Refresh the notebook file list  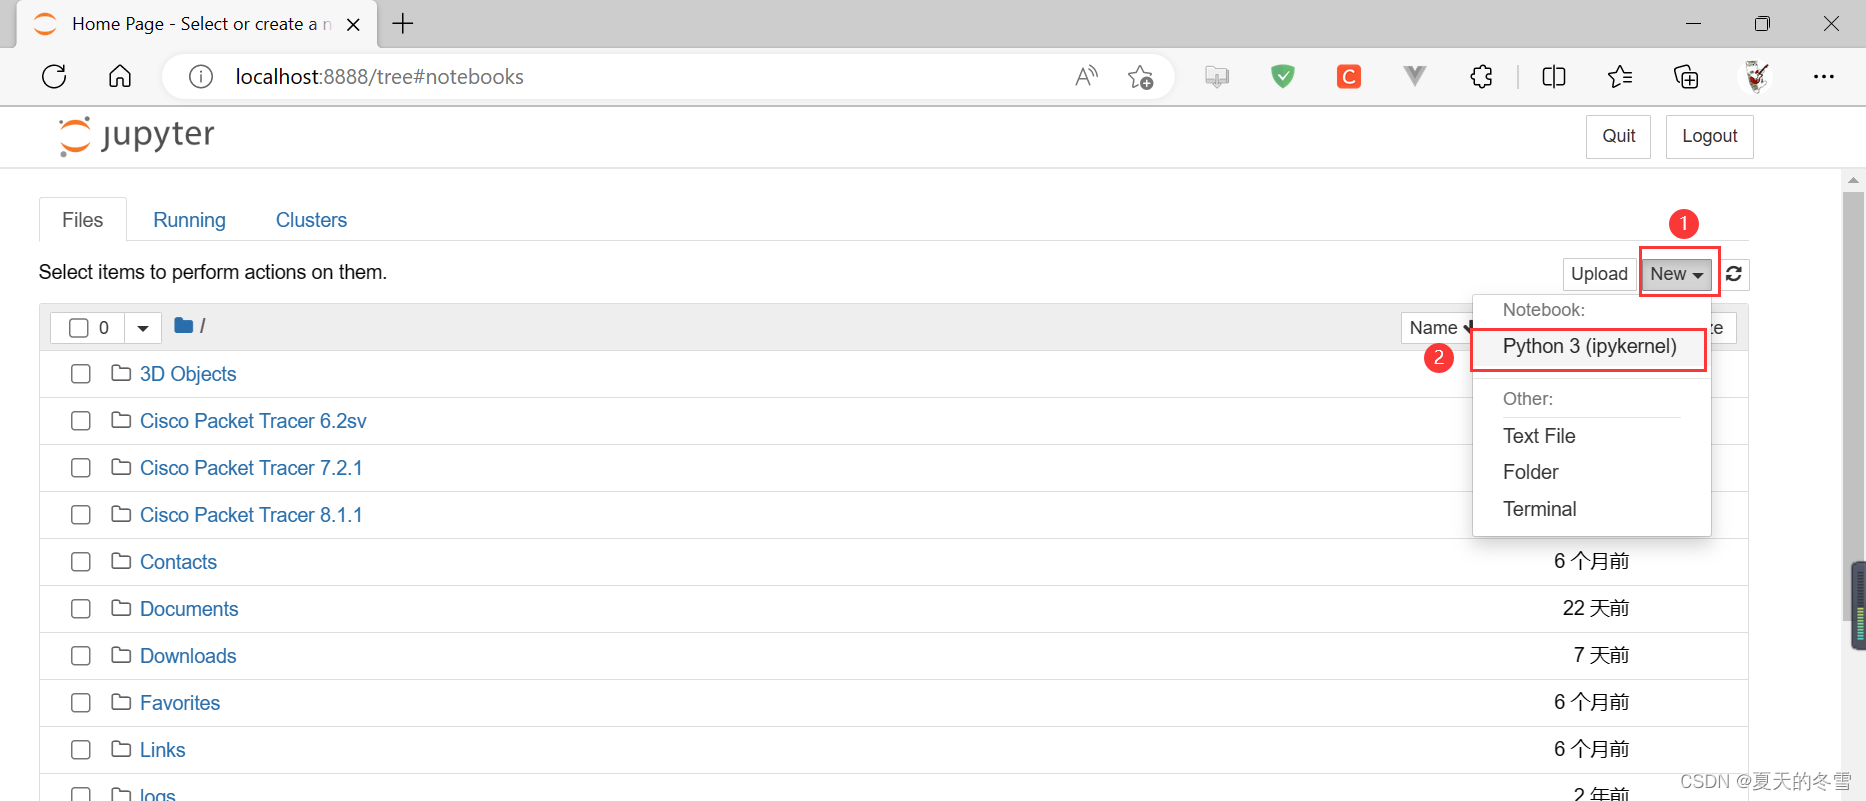pyautogui.click(x=1734, y=274)
